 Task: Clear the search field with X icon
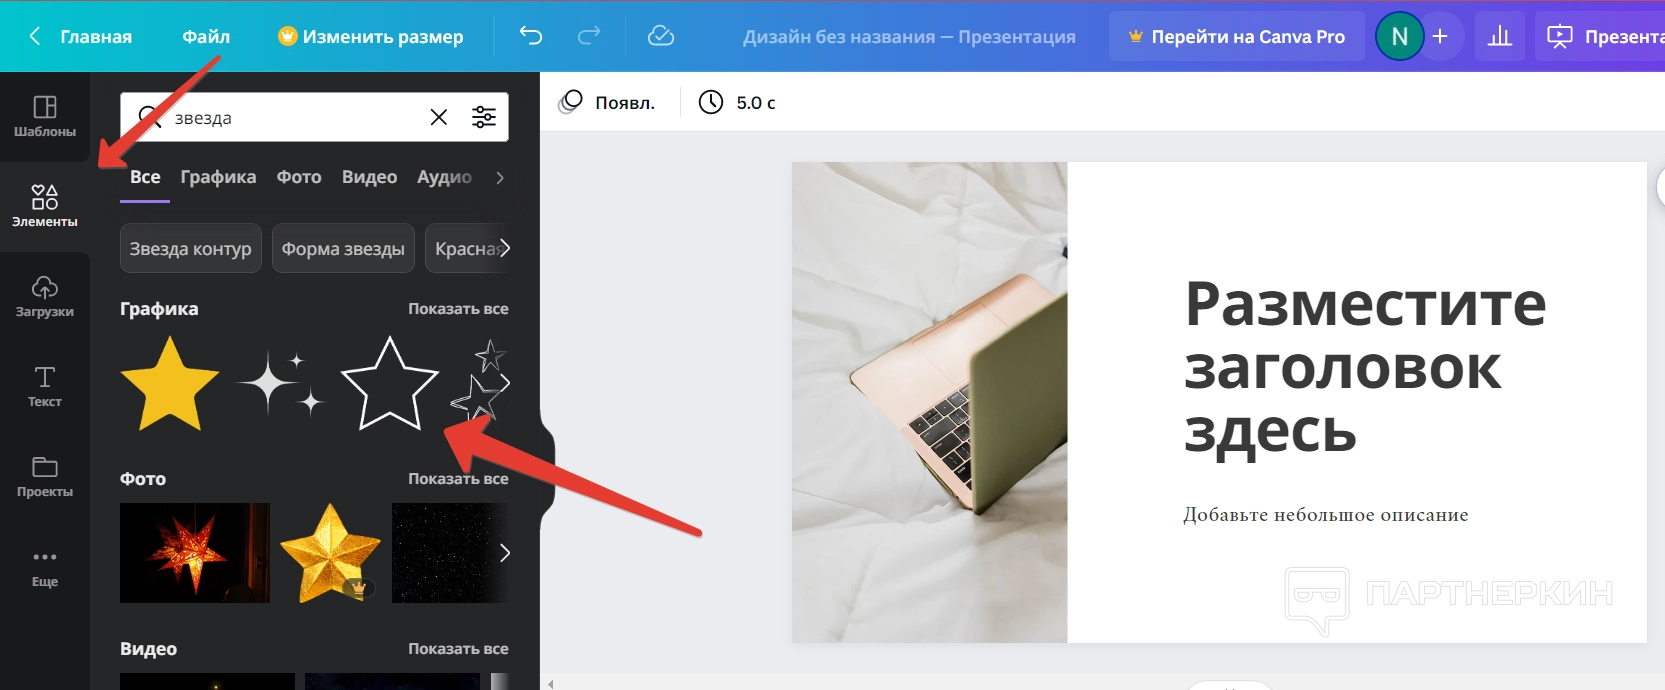pos(438,117)
